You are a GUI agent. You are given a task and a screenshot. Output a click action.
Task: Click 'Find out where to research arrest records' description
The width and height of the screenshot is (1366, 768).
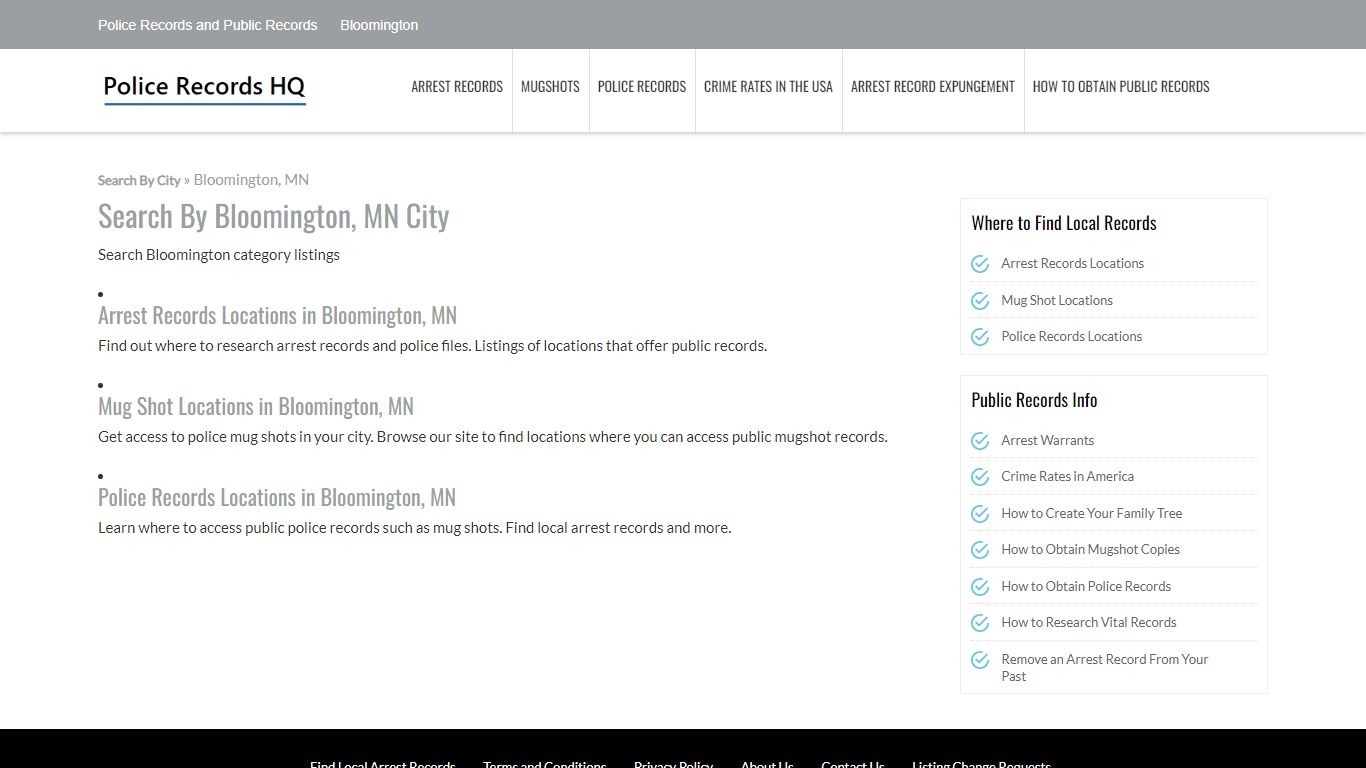tap(432, 346)
